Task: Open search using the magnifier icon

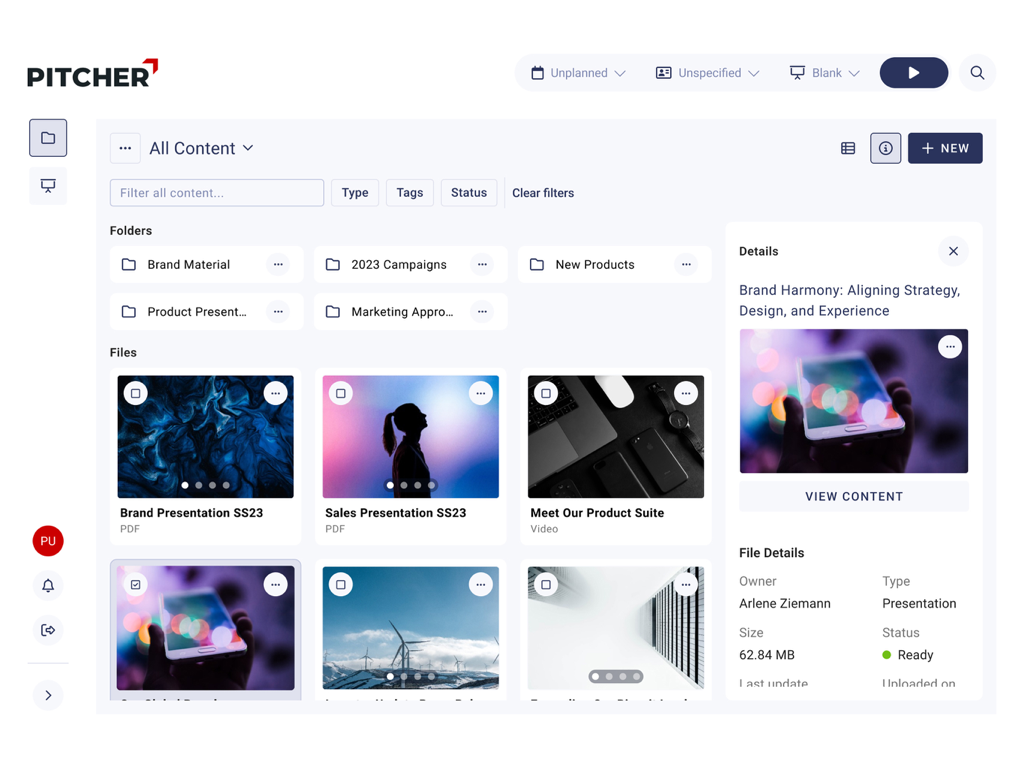Action: click(x=977, y=72)
